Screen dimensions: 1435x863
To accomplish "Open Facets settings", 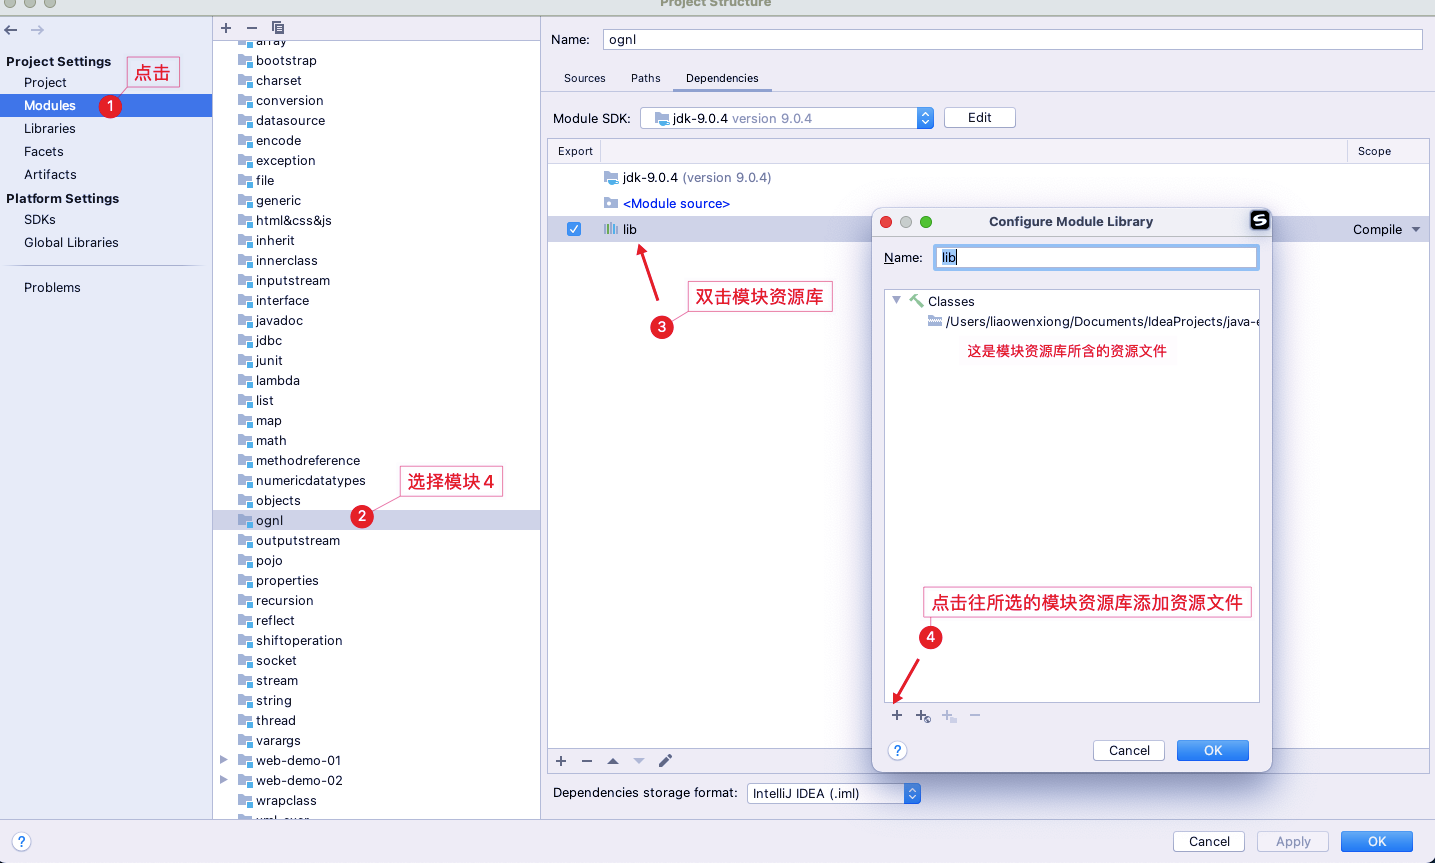I will (x=44, y=151).
